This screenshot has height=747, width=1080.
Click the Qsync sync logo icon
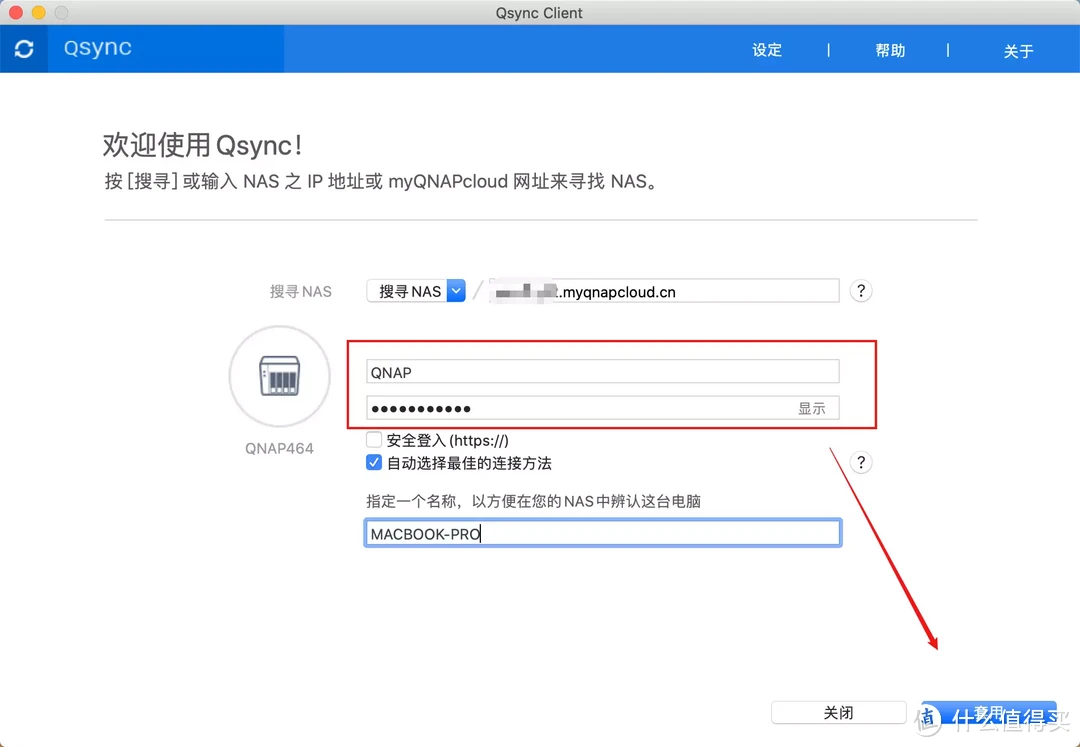click(23, 49)
